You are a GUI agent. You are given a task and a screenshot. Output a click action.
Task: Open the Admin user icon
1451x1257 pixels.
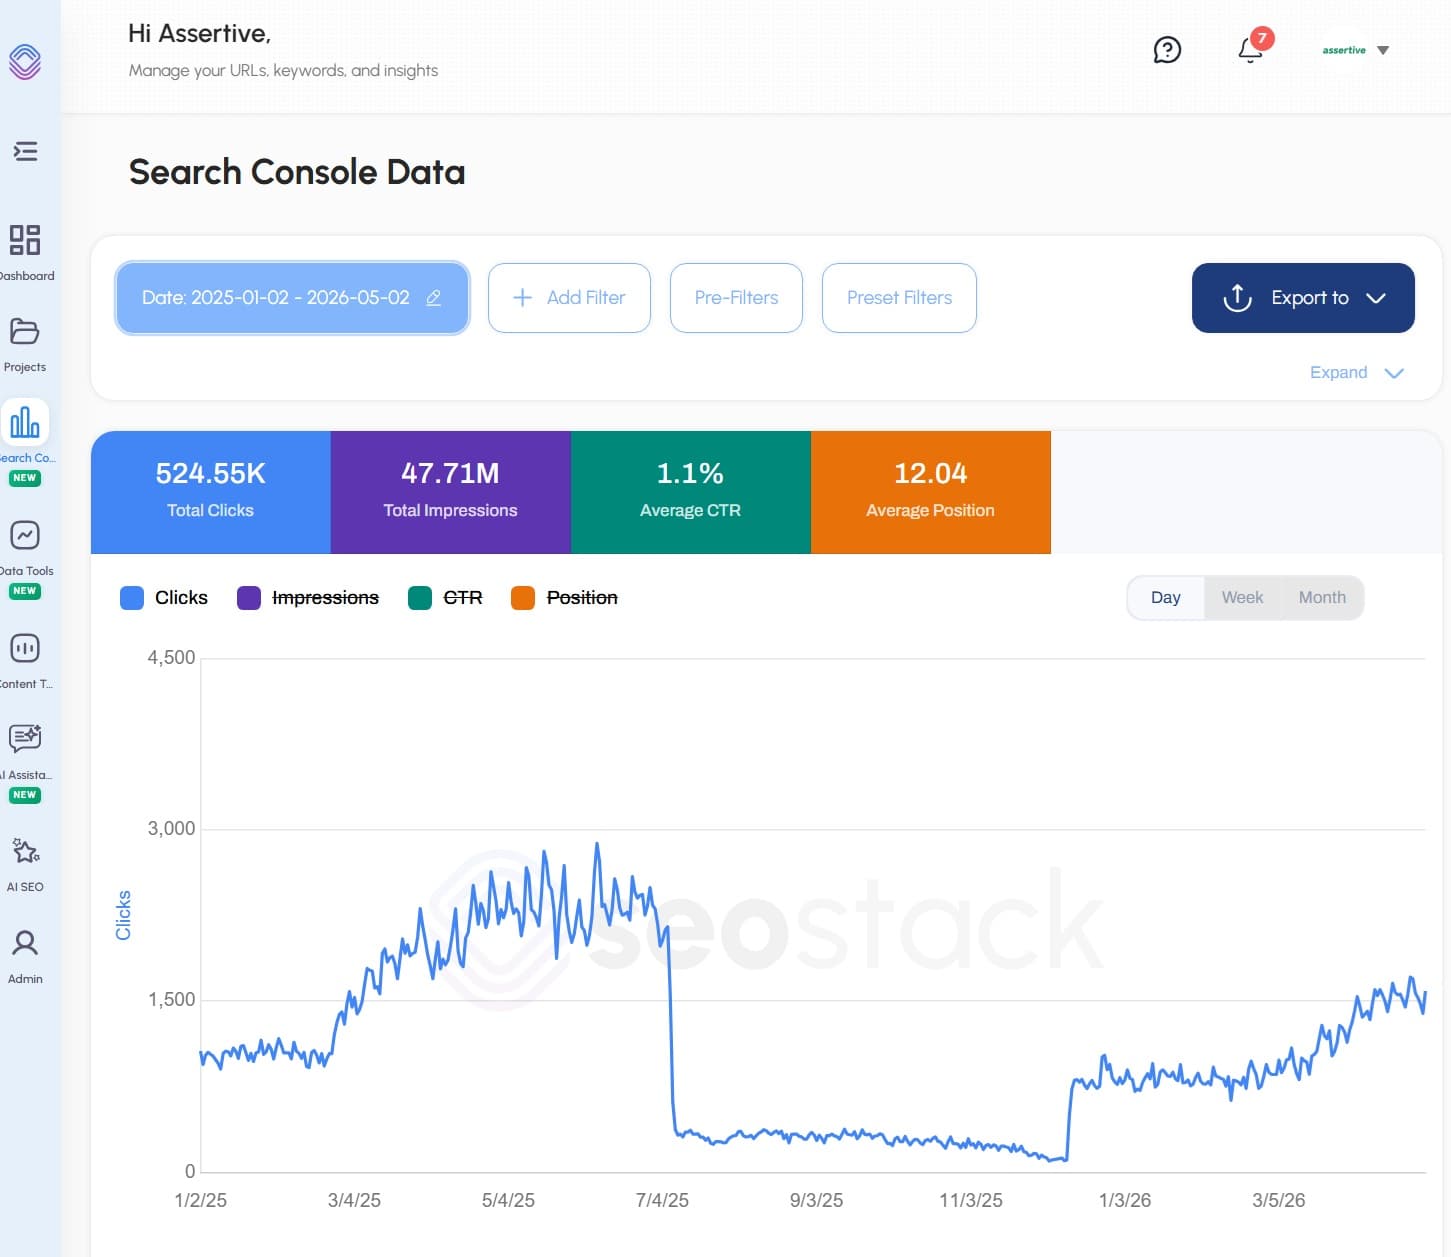[25, 943]
